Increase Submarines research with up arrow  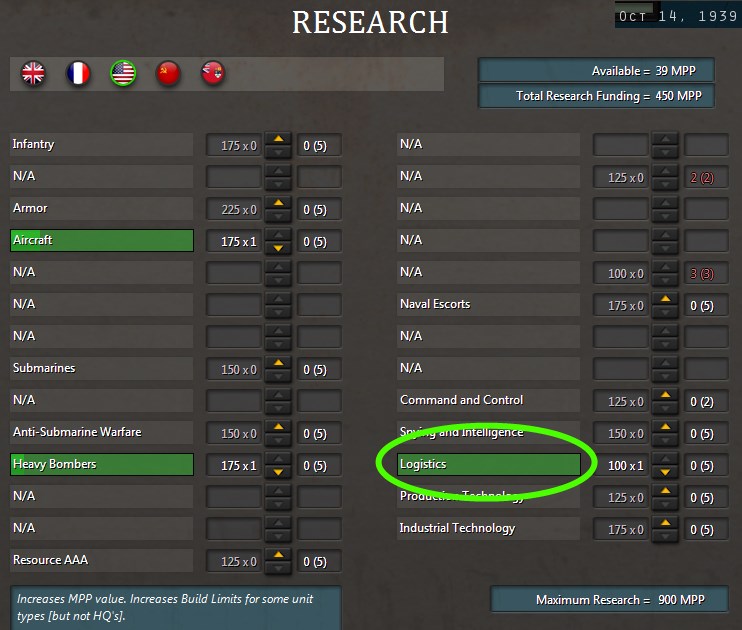(x=279, y=363)
